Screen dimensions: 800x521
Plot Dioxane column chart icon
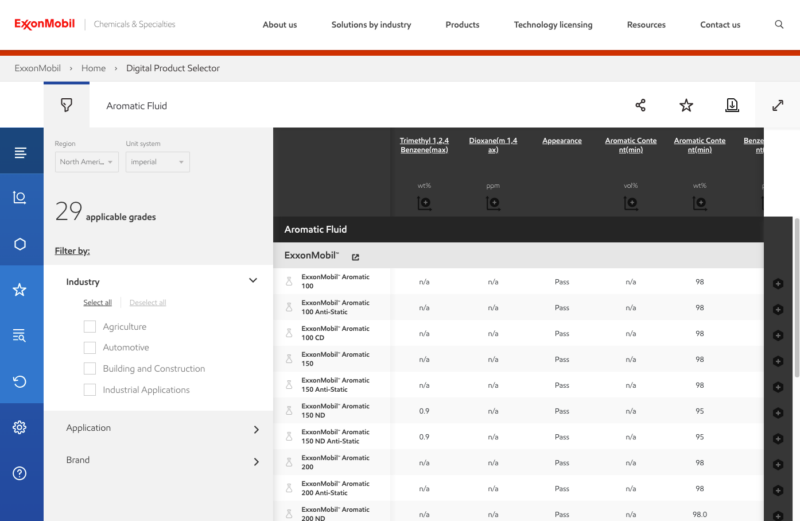click(493, 203)
